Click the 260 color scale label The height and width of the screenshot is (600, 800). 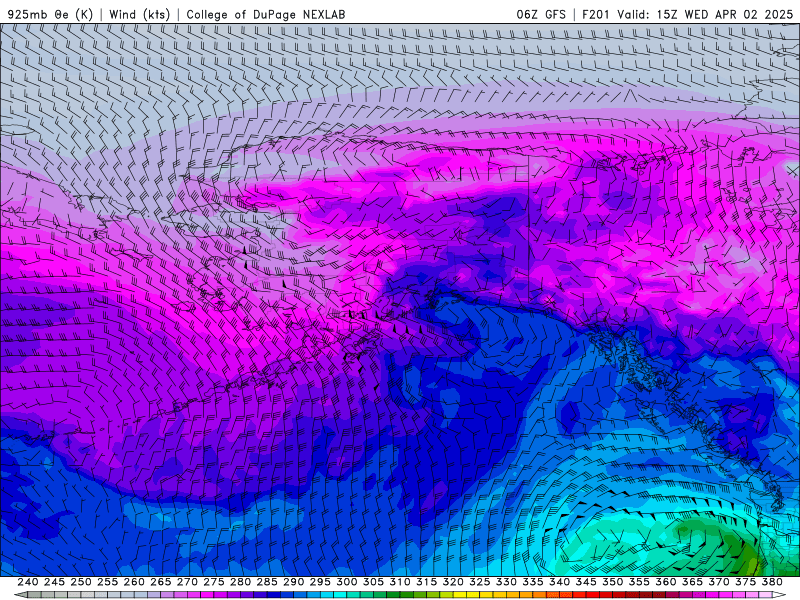pyautogui.click(x=134, y=582)
